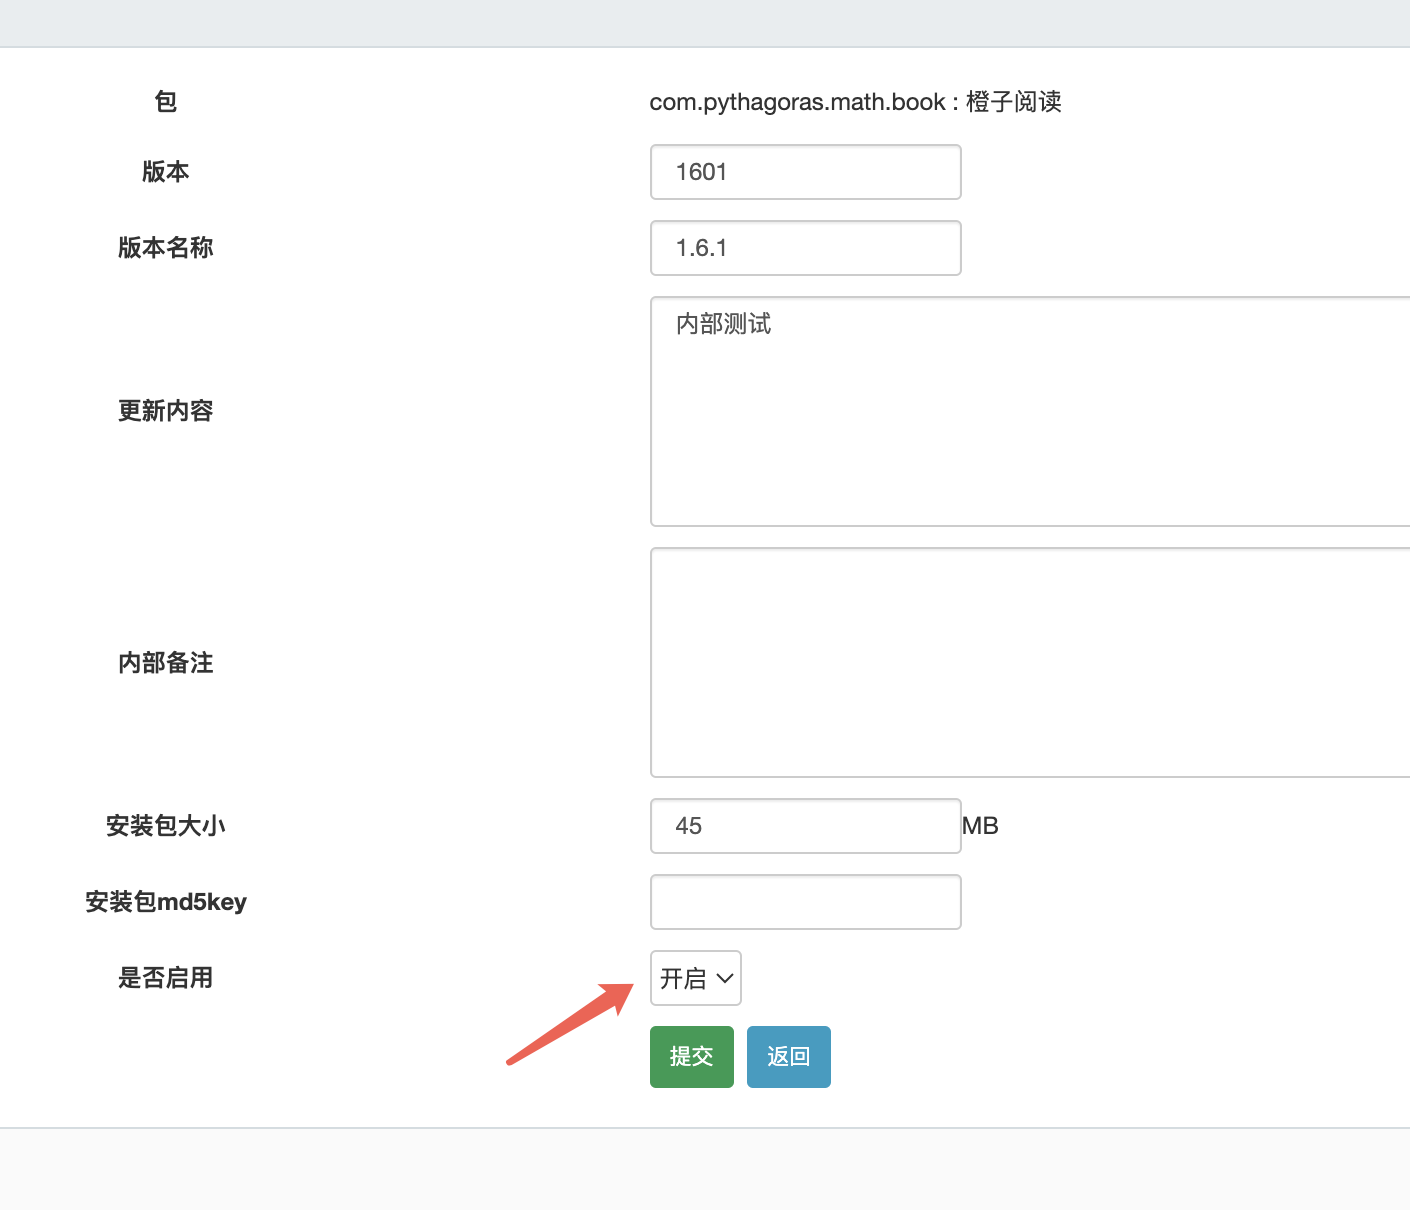1410x1210 pixels.
Task: Click the red arrow annotation graphic
Action: pyautogui.click(x=570, y=1024)
